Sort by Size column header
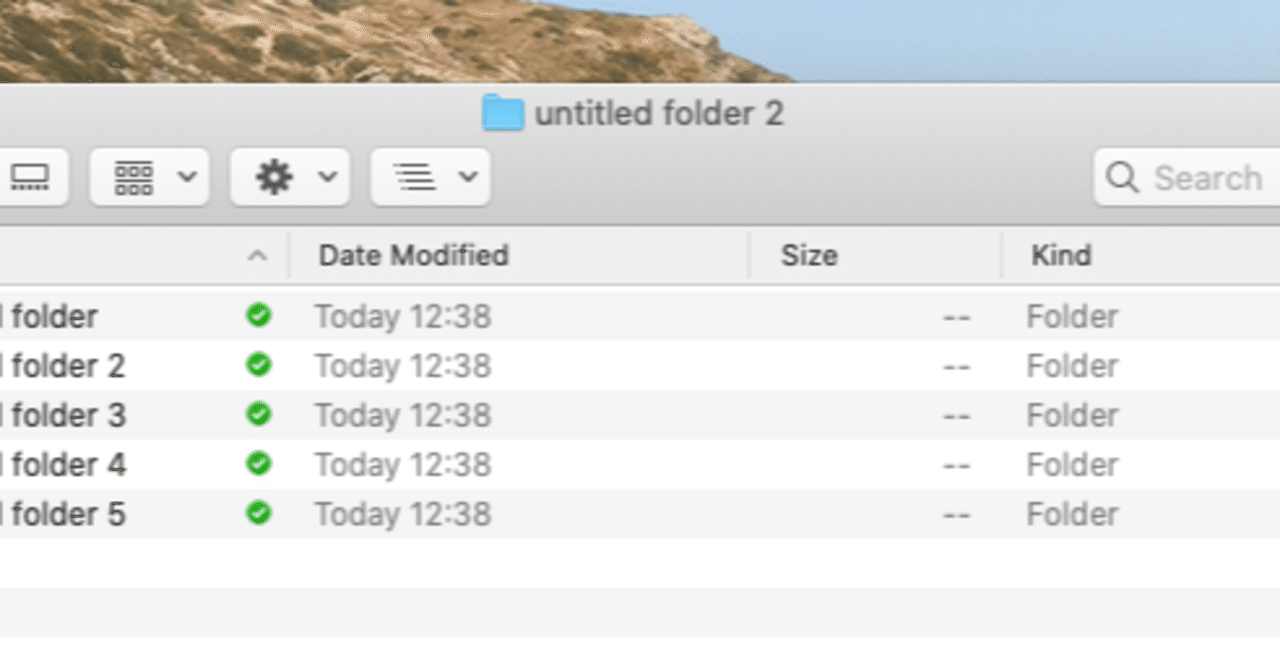The height and width of the screenshot is (671, 1280). click(x=809, y=256)
